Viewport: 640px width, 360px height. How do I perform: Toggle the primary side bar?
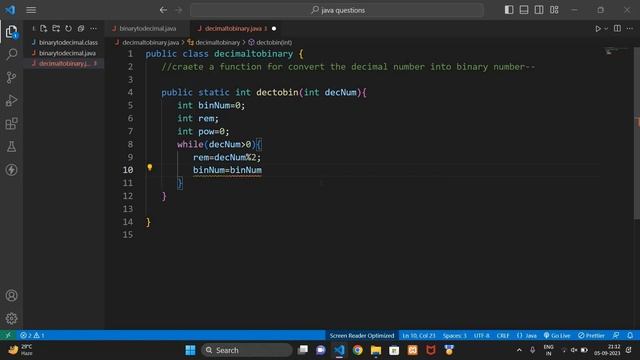pos(509,10)
